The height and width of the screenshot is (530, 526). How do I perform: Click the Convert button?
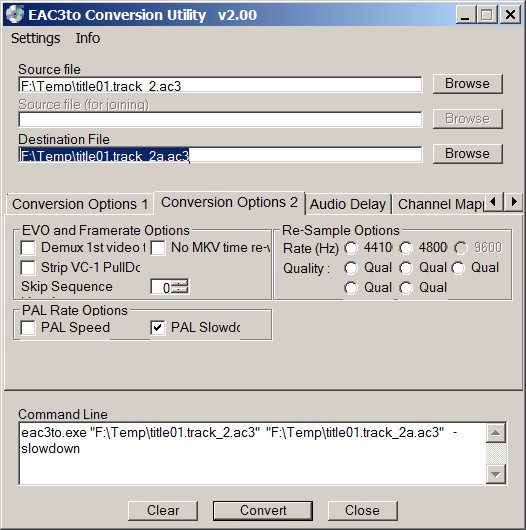263,510
